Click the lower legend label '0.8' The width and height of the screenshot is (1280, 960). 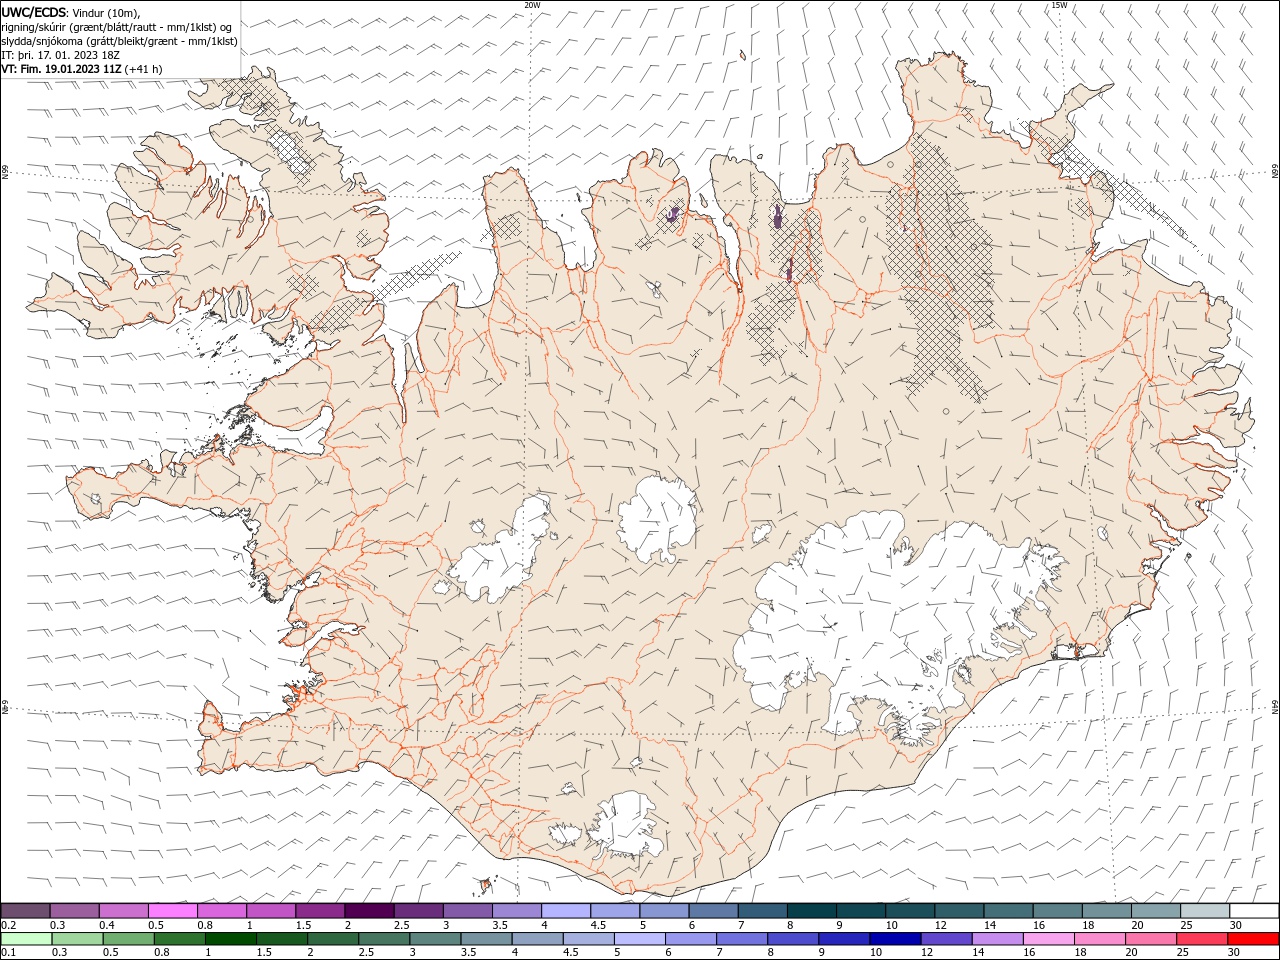tap(161, 953)
